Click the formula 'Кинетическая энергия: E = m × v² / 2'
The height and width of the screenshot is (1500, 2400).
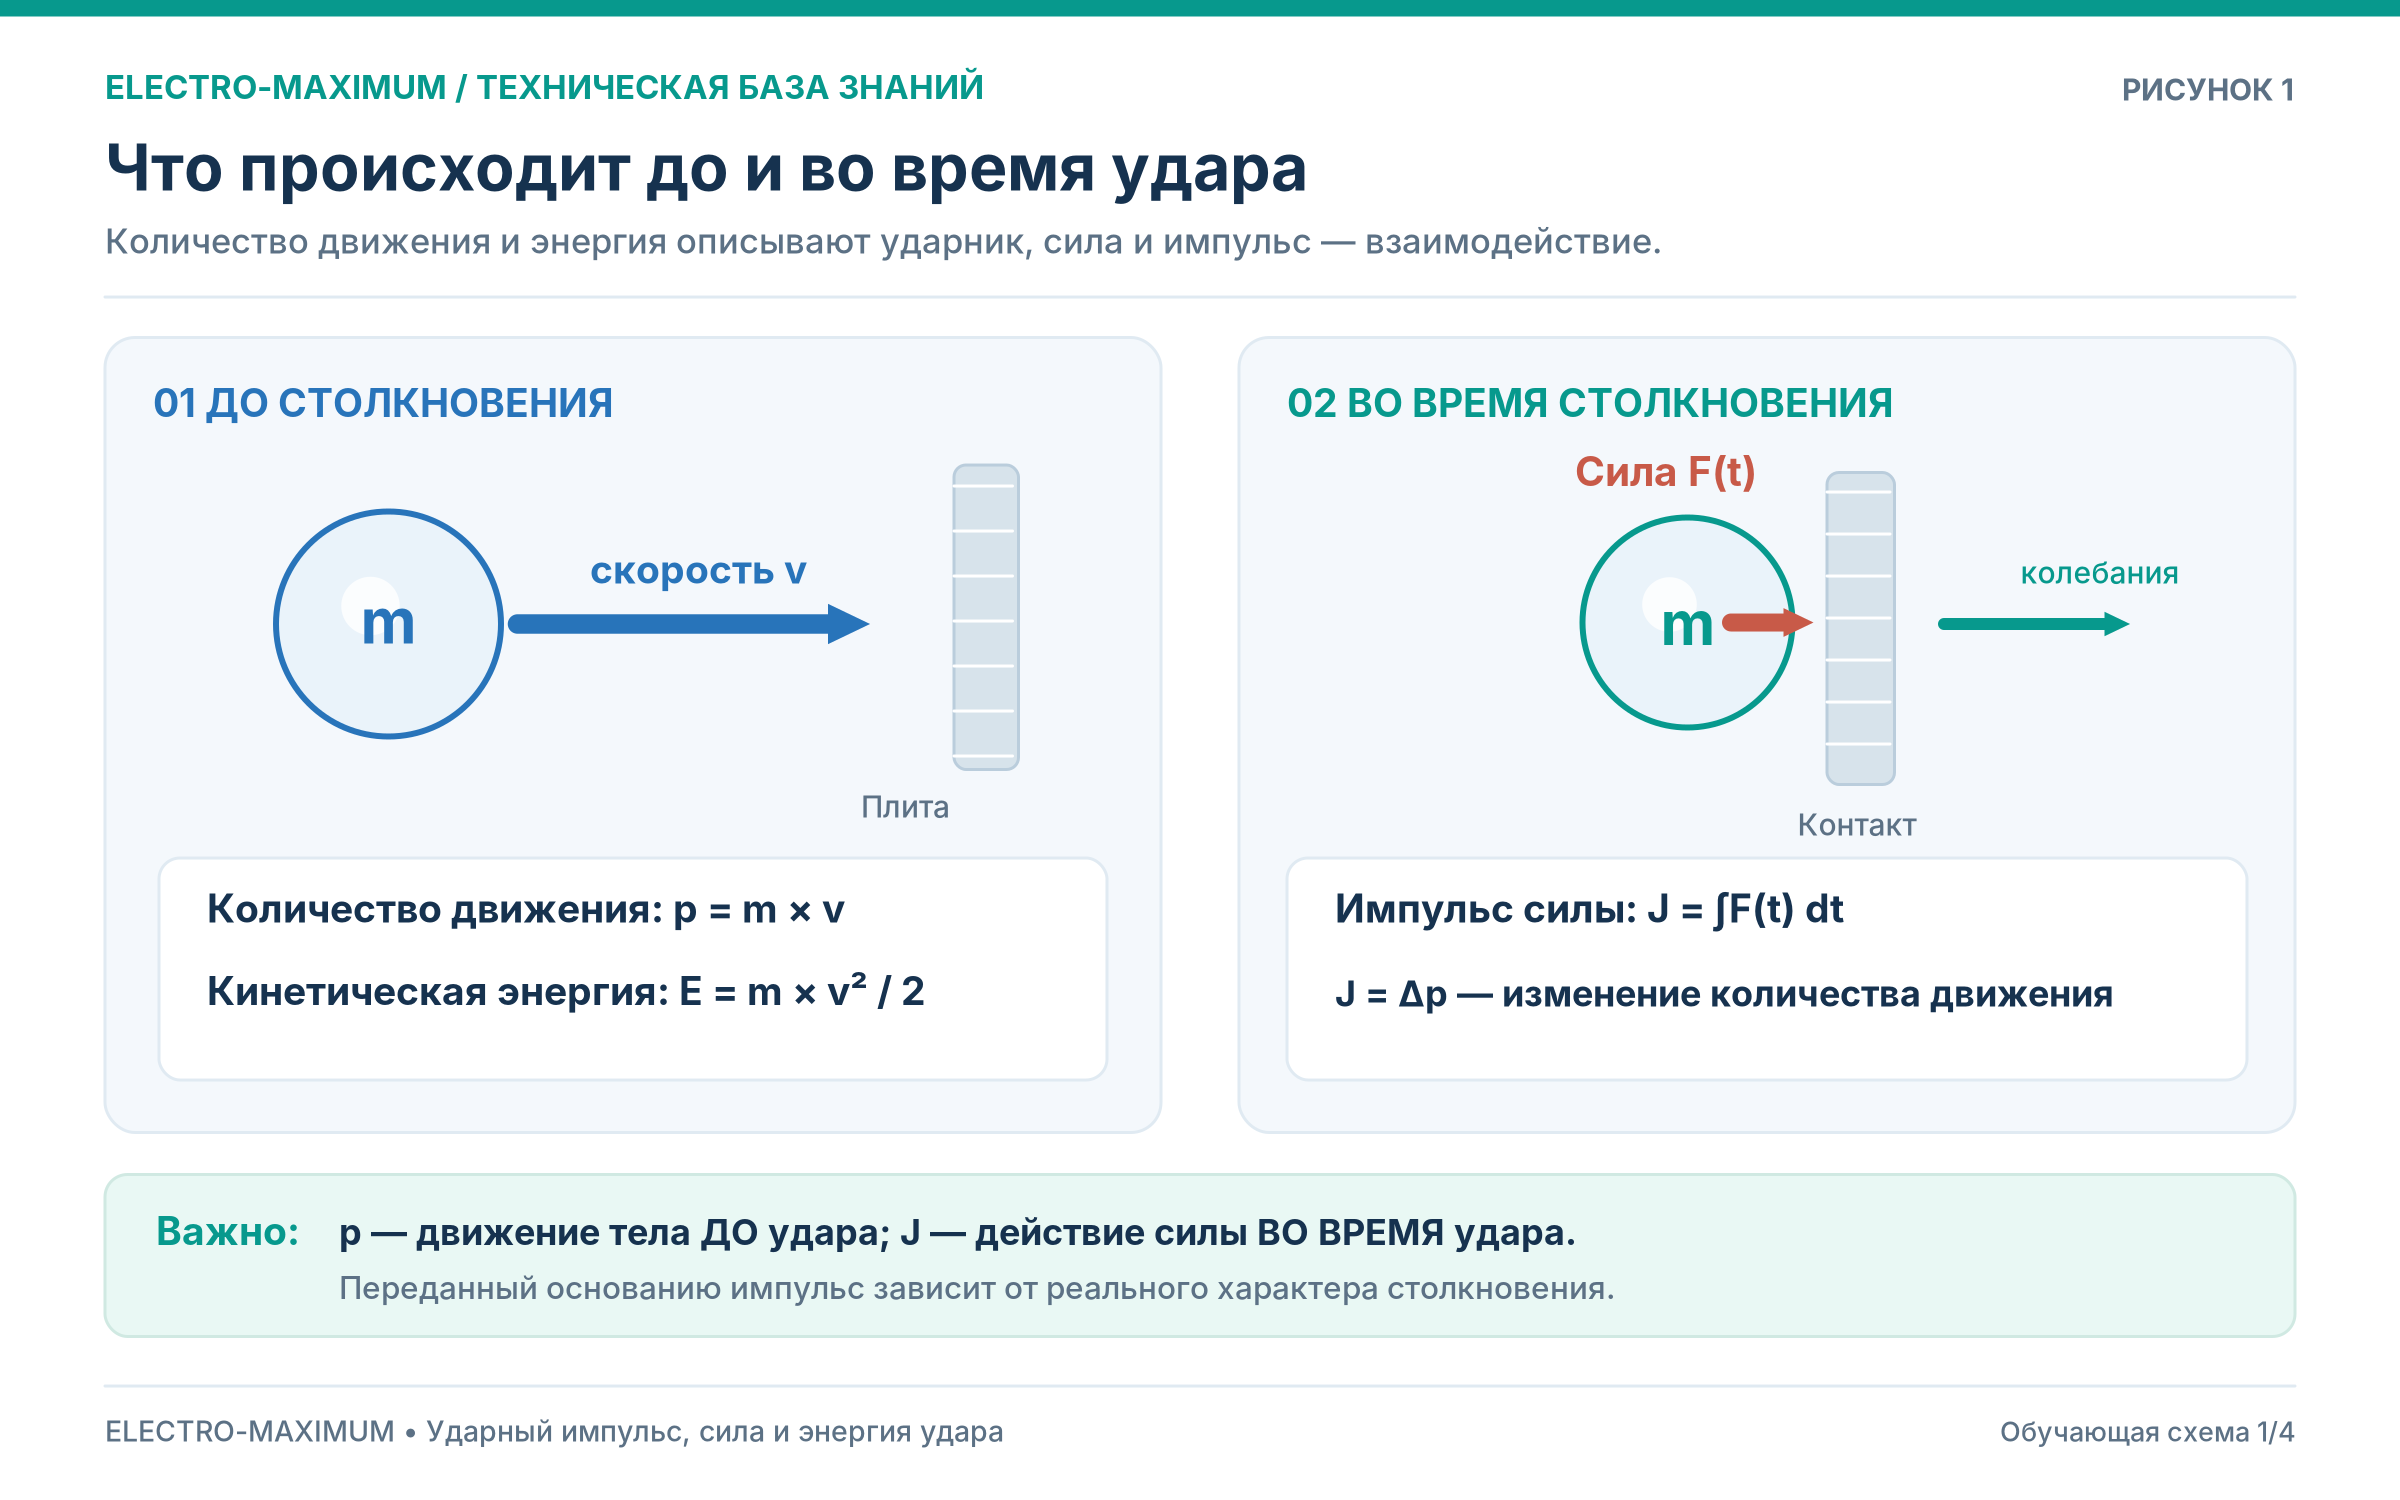pyautogui.click(x=566, y=992)
